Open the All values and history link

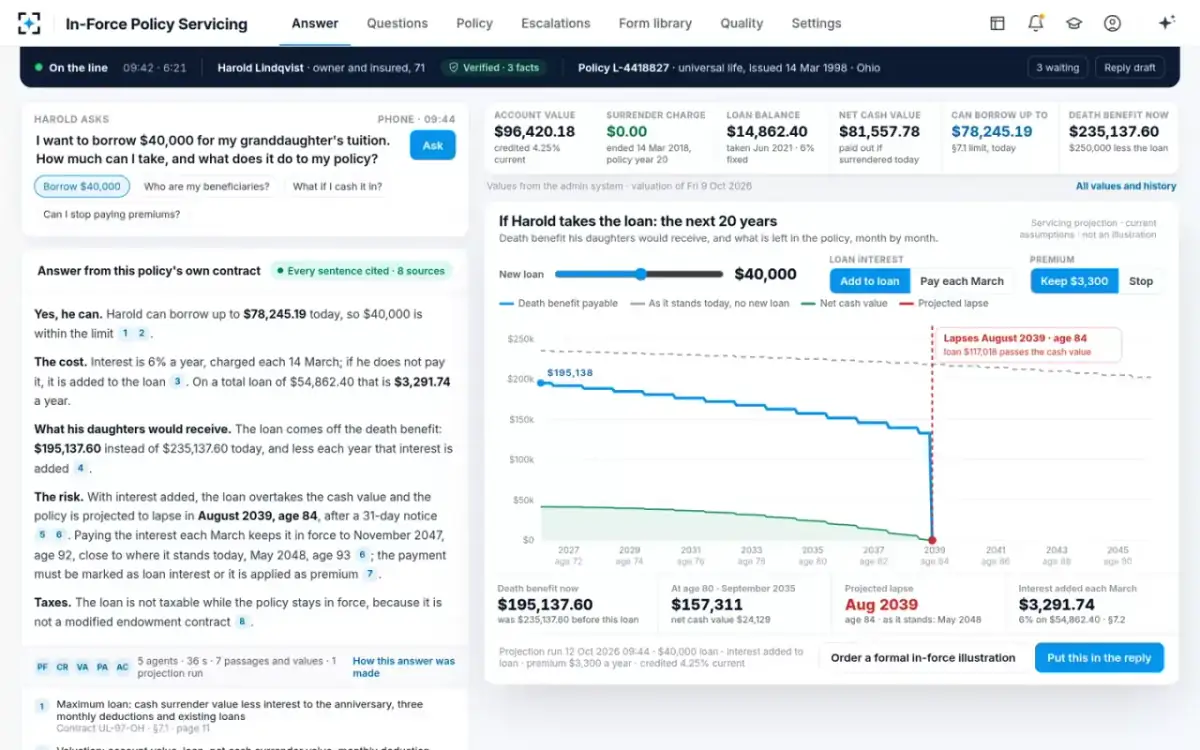tap(1126, 186)
